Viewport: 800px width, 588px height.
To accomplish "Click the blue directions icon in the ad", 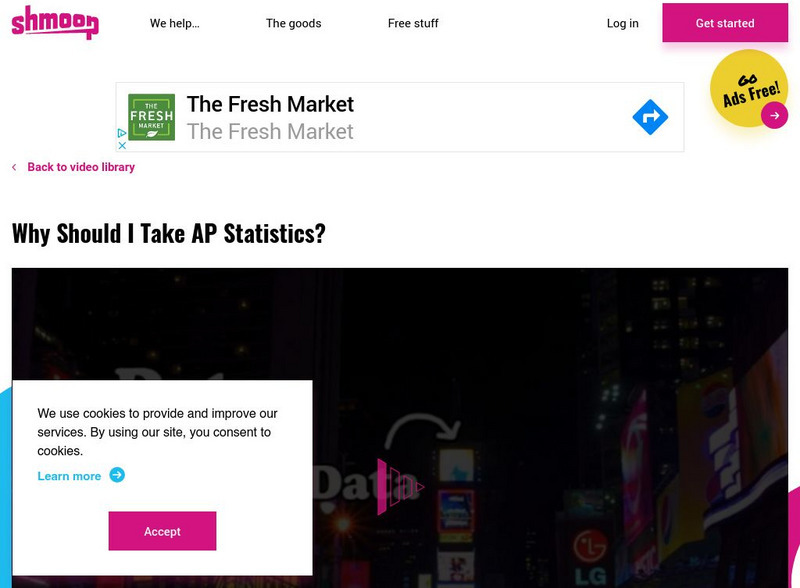I will click(x=650, y=117).
